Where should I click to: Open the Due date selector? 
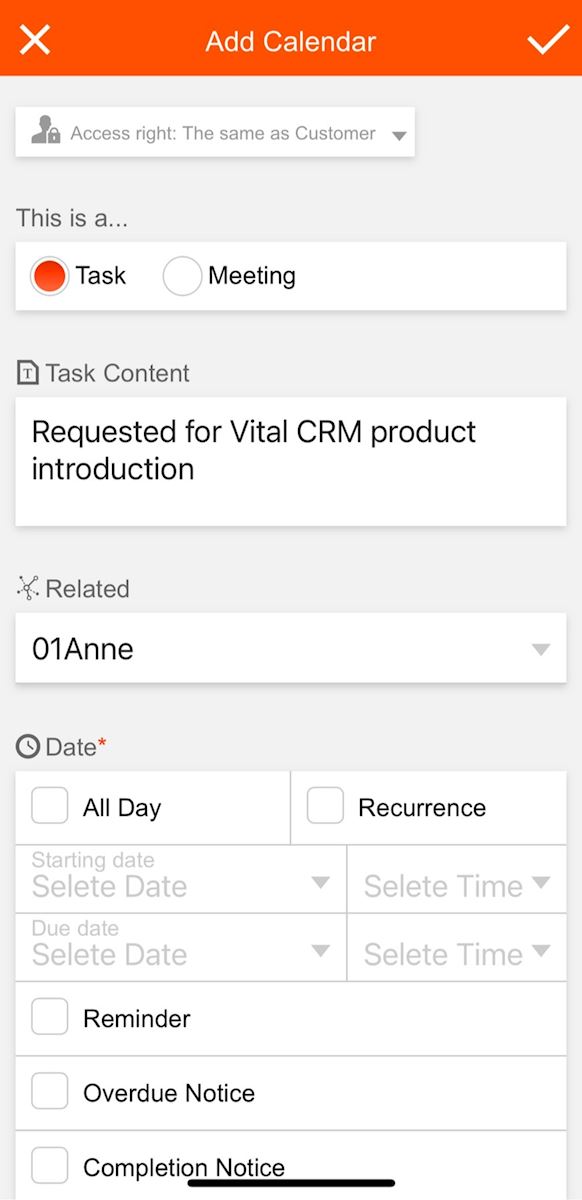point(181,947)
